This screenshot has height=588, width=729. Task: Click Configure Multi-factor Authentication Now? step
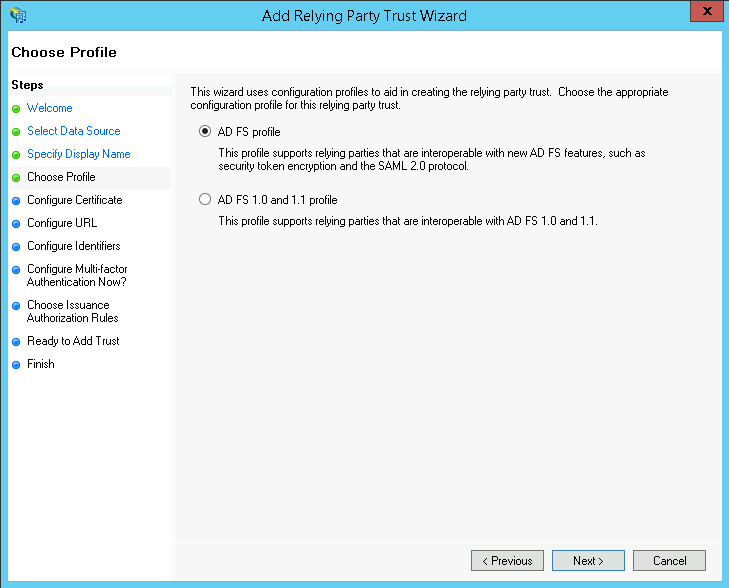77,275
